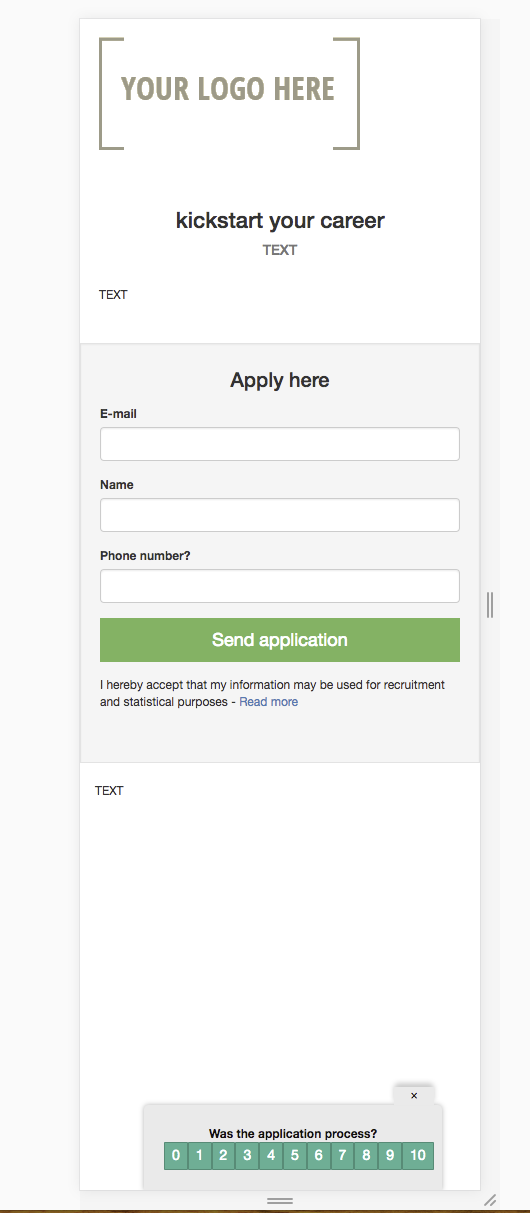
Task: Choose rating 9 on the scale
Action: click(x=390, y=1156)
